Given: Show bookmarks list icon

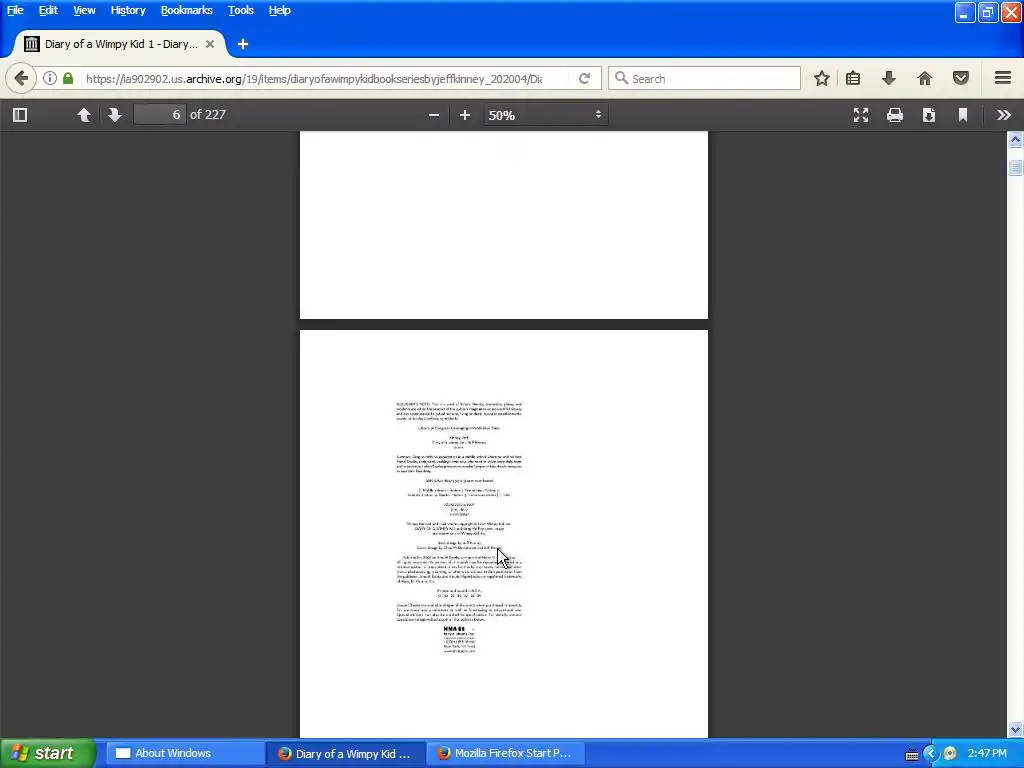Looking at the screenshot, I should click(853, 78).
